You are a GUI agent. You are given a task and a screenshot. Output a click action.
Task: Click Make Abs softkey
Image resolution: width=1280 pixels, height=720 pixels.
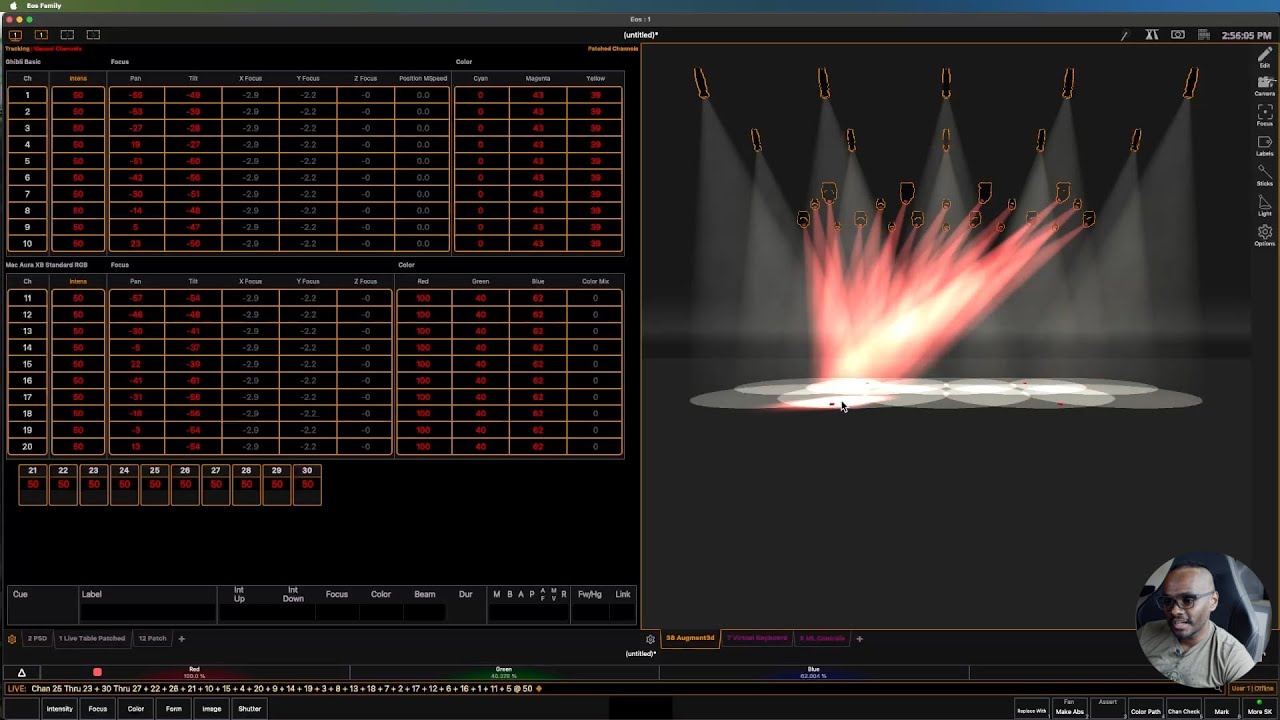(x=1069, y=709)
